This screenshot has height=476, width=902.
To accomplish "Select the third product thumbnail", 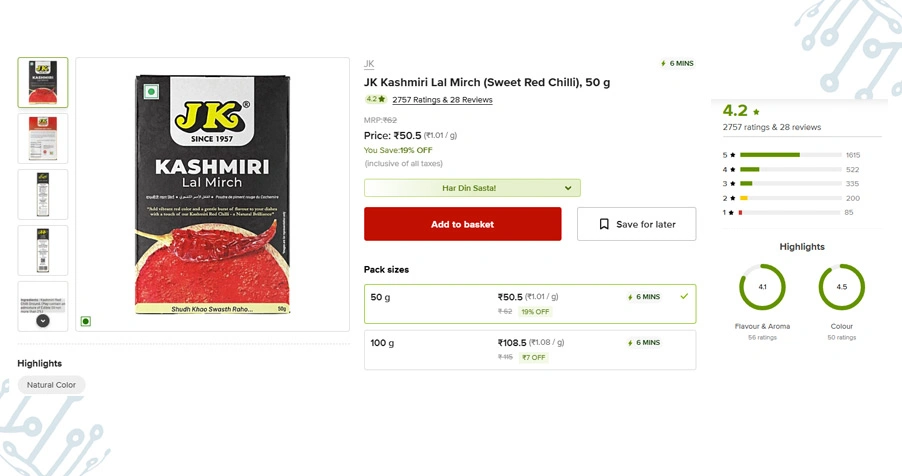I will click(x=43, y=194).
